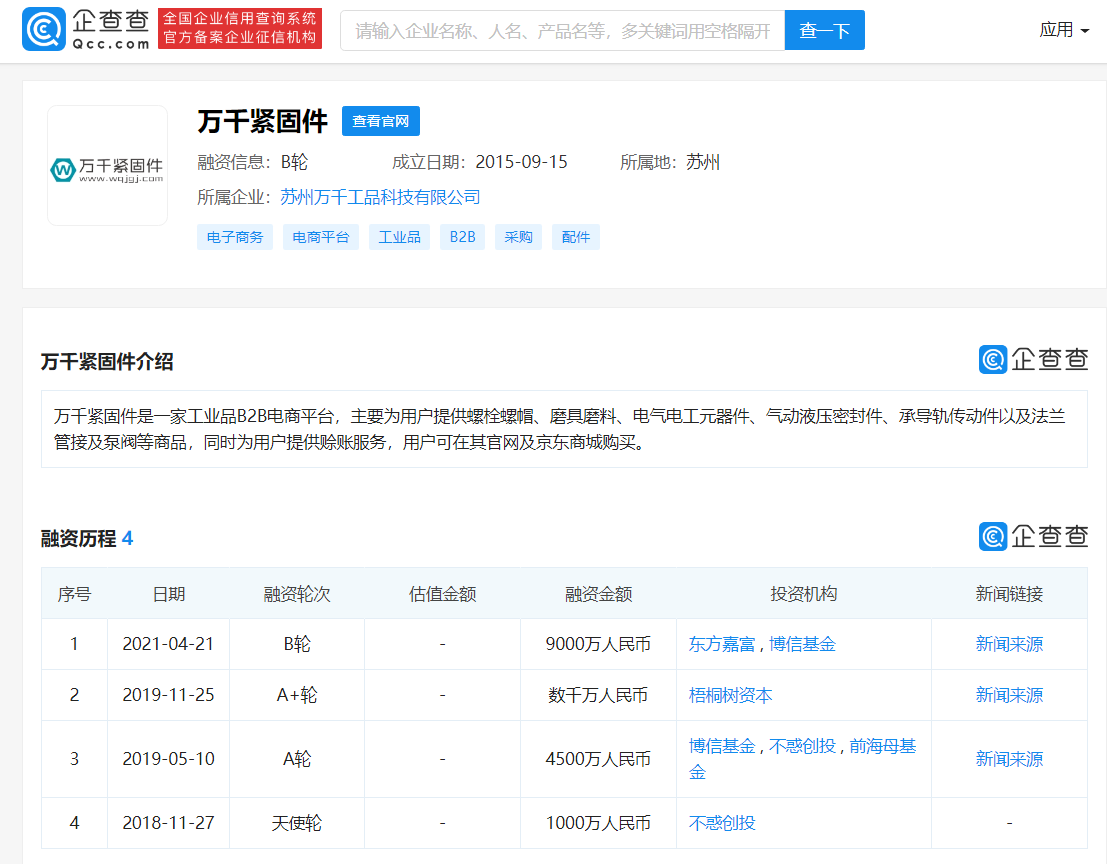The width and height of the screenshot is (1107, 864).
Task: Expand the 应用 dropdown menu
Action: pyautogui.click(x=1064, y=30)
